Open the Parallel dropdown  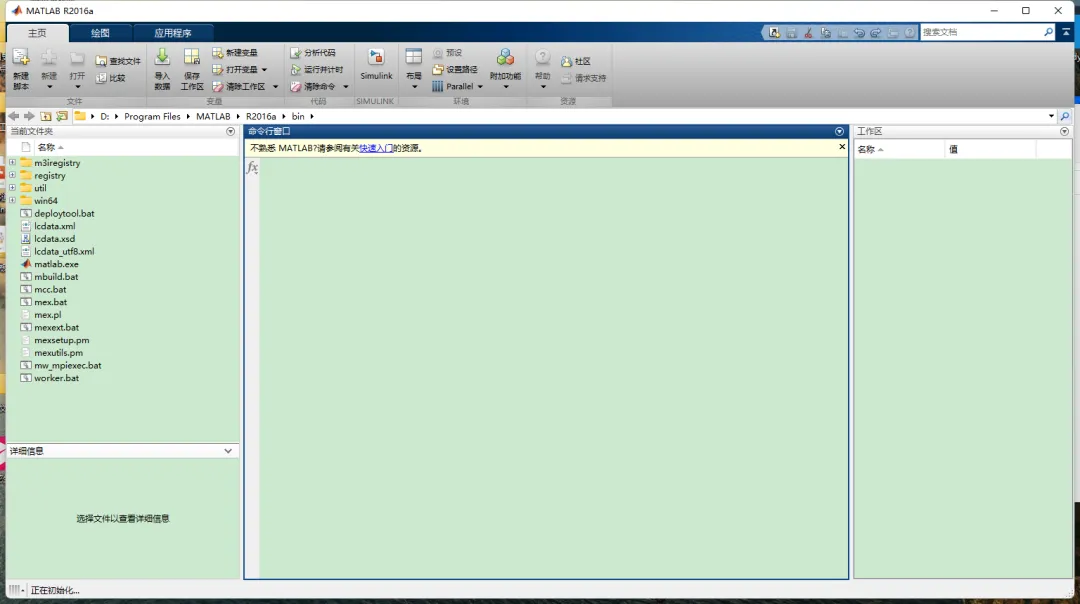coord(480,87)
